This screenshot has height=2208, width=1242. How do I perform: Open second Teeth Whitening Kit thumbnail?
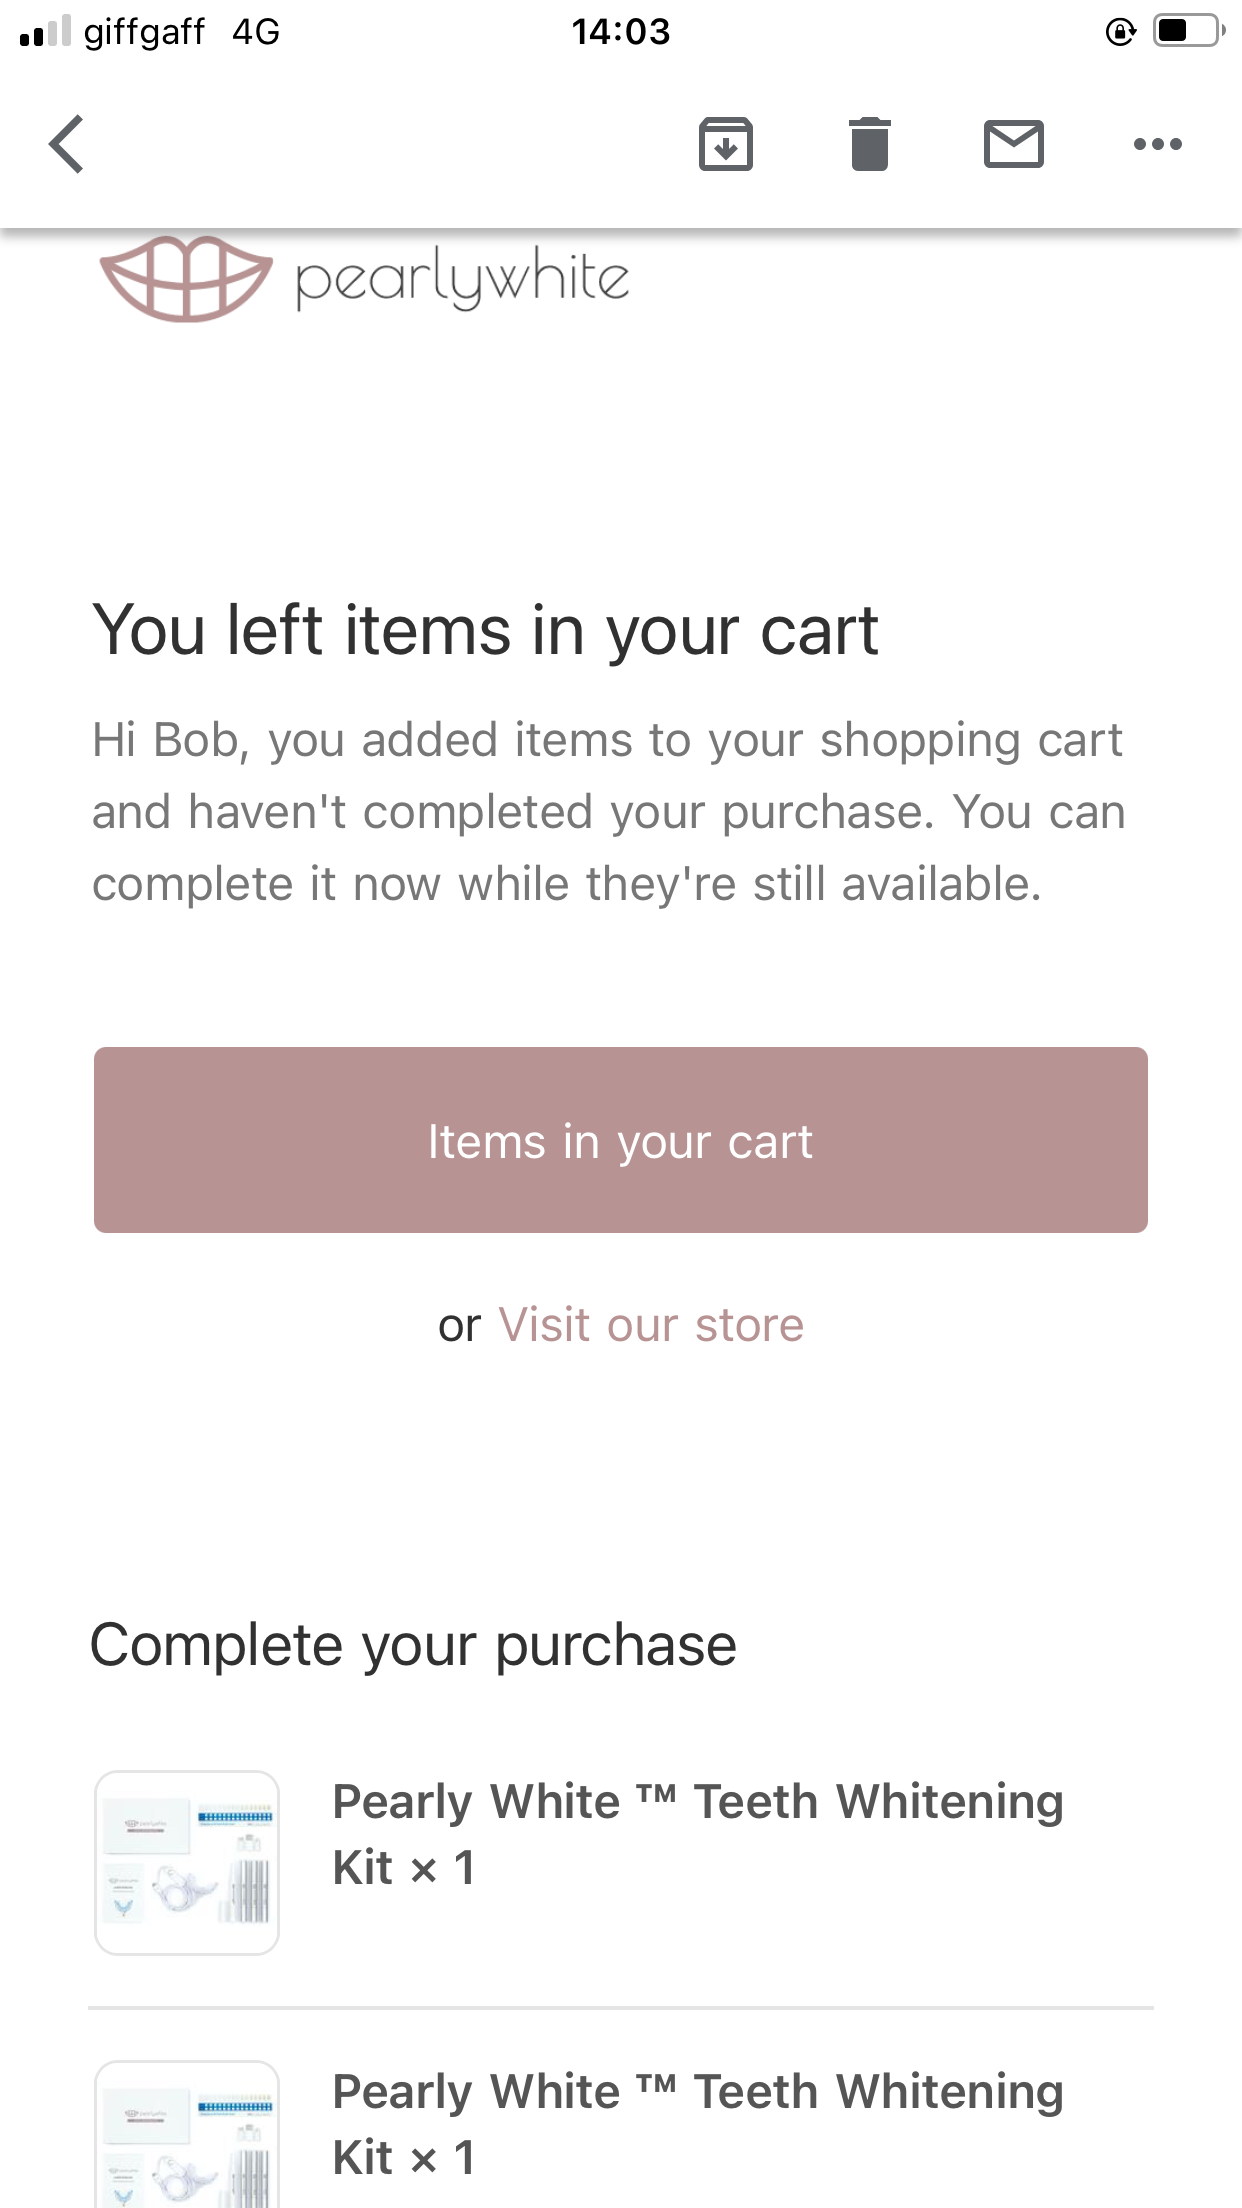pyautogui.click(x=187, y=2135)
